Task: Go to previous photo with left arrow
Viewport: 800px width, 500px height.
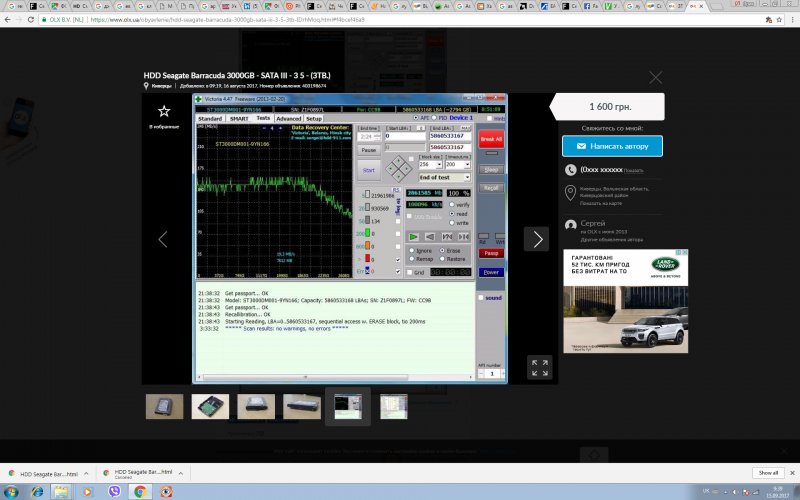Action: [x=163, y=239]
